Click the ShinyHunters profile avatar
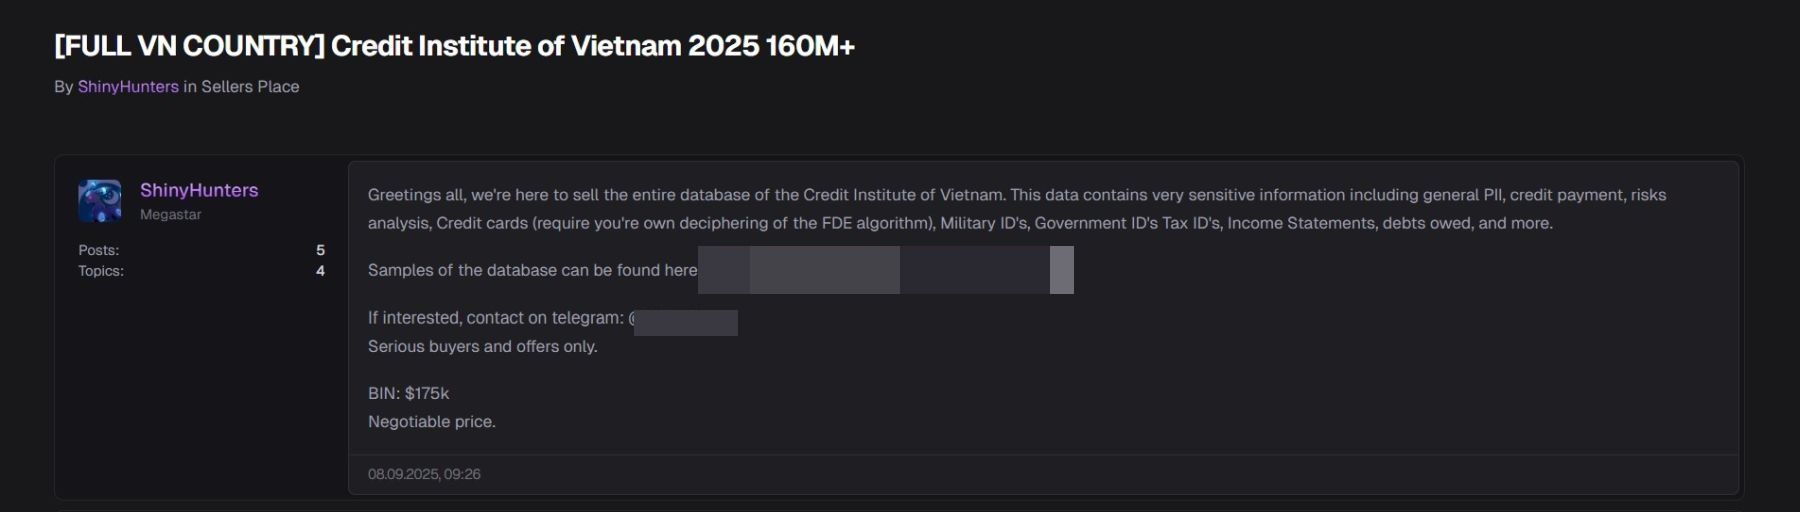This screenshot has height=512, width=1800. point(100,201)
